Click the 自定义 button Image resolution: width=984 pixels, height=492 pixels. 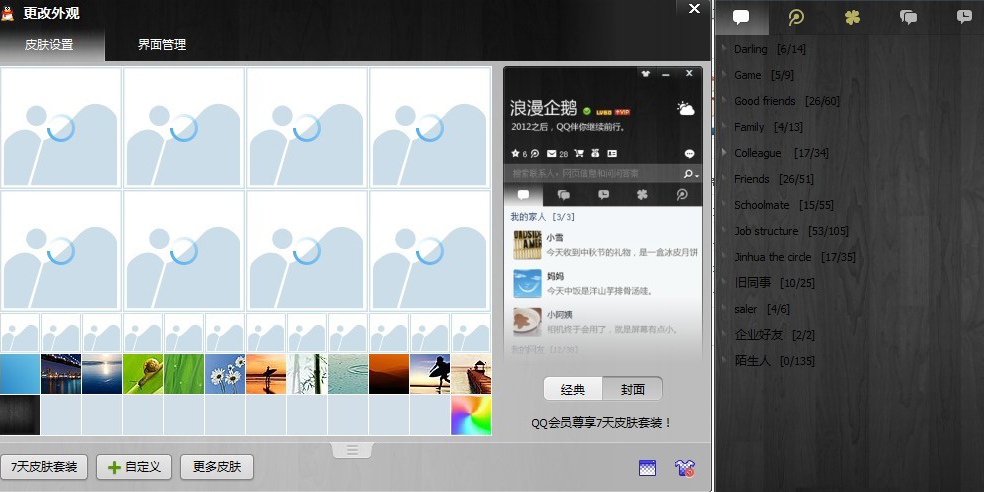coord(134,467)
